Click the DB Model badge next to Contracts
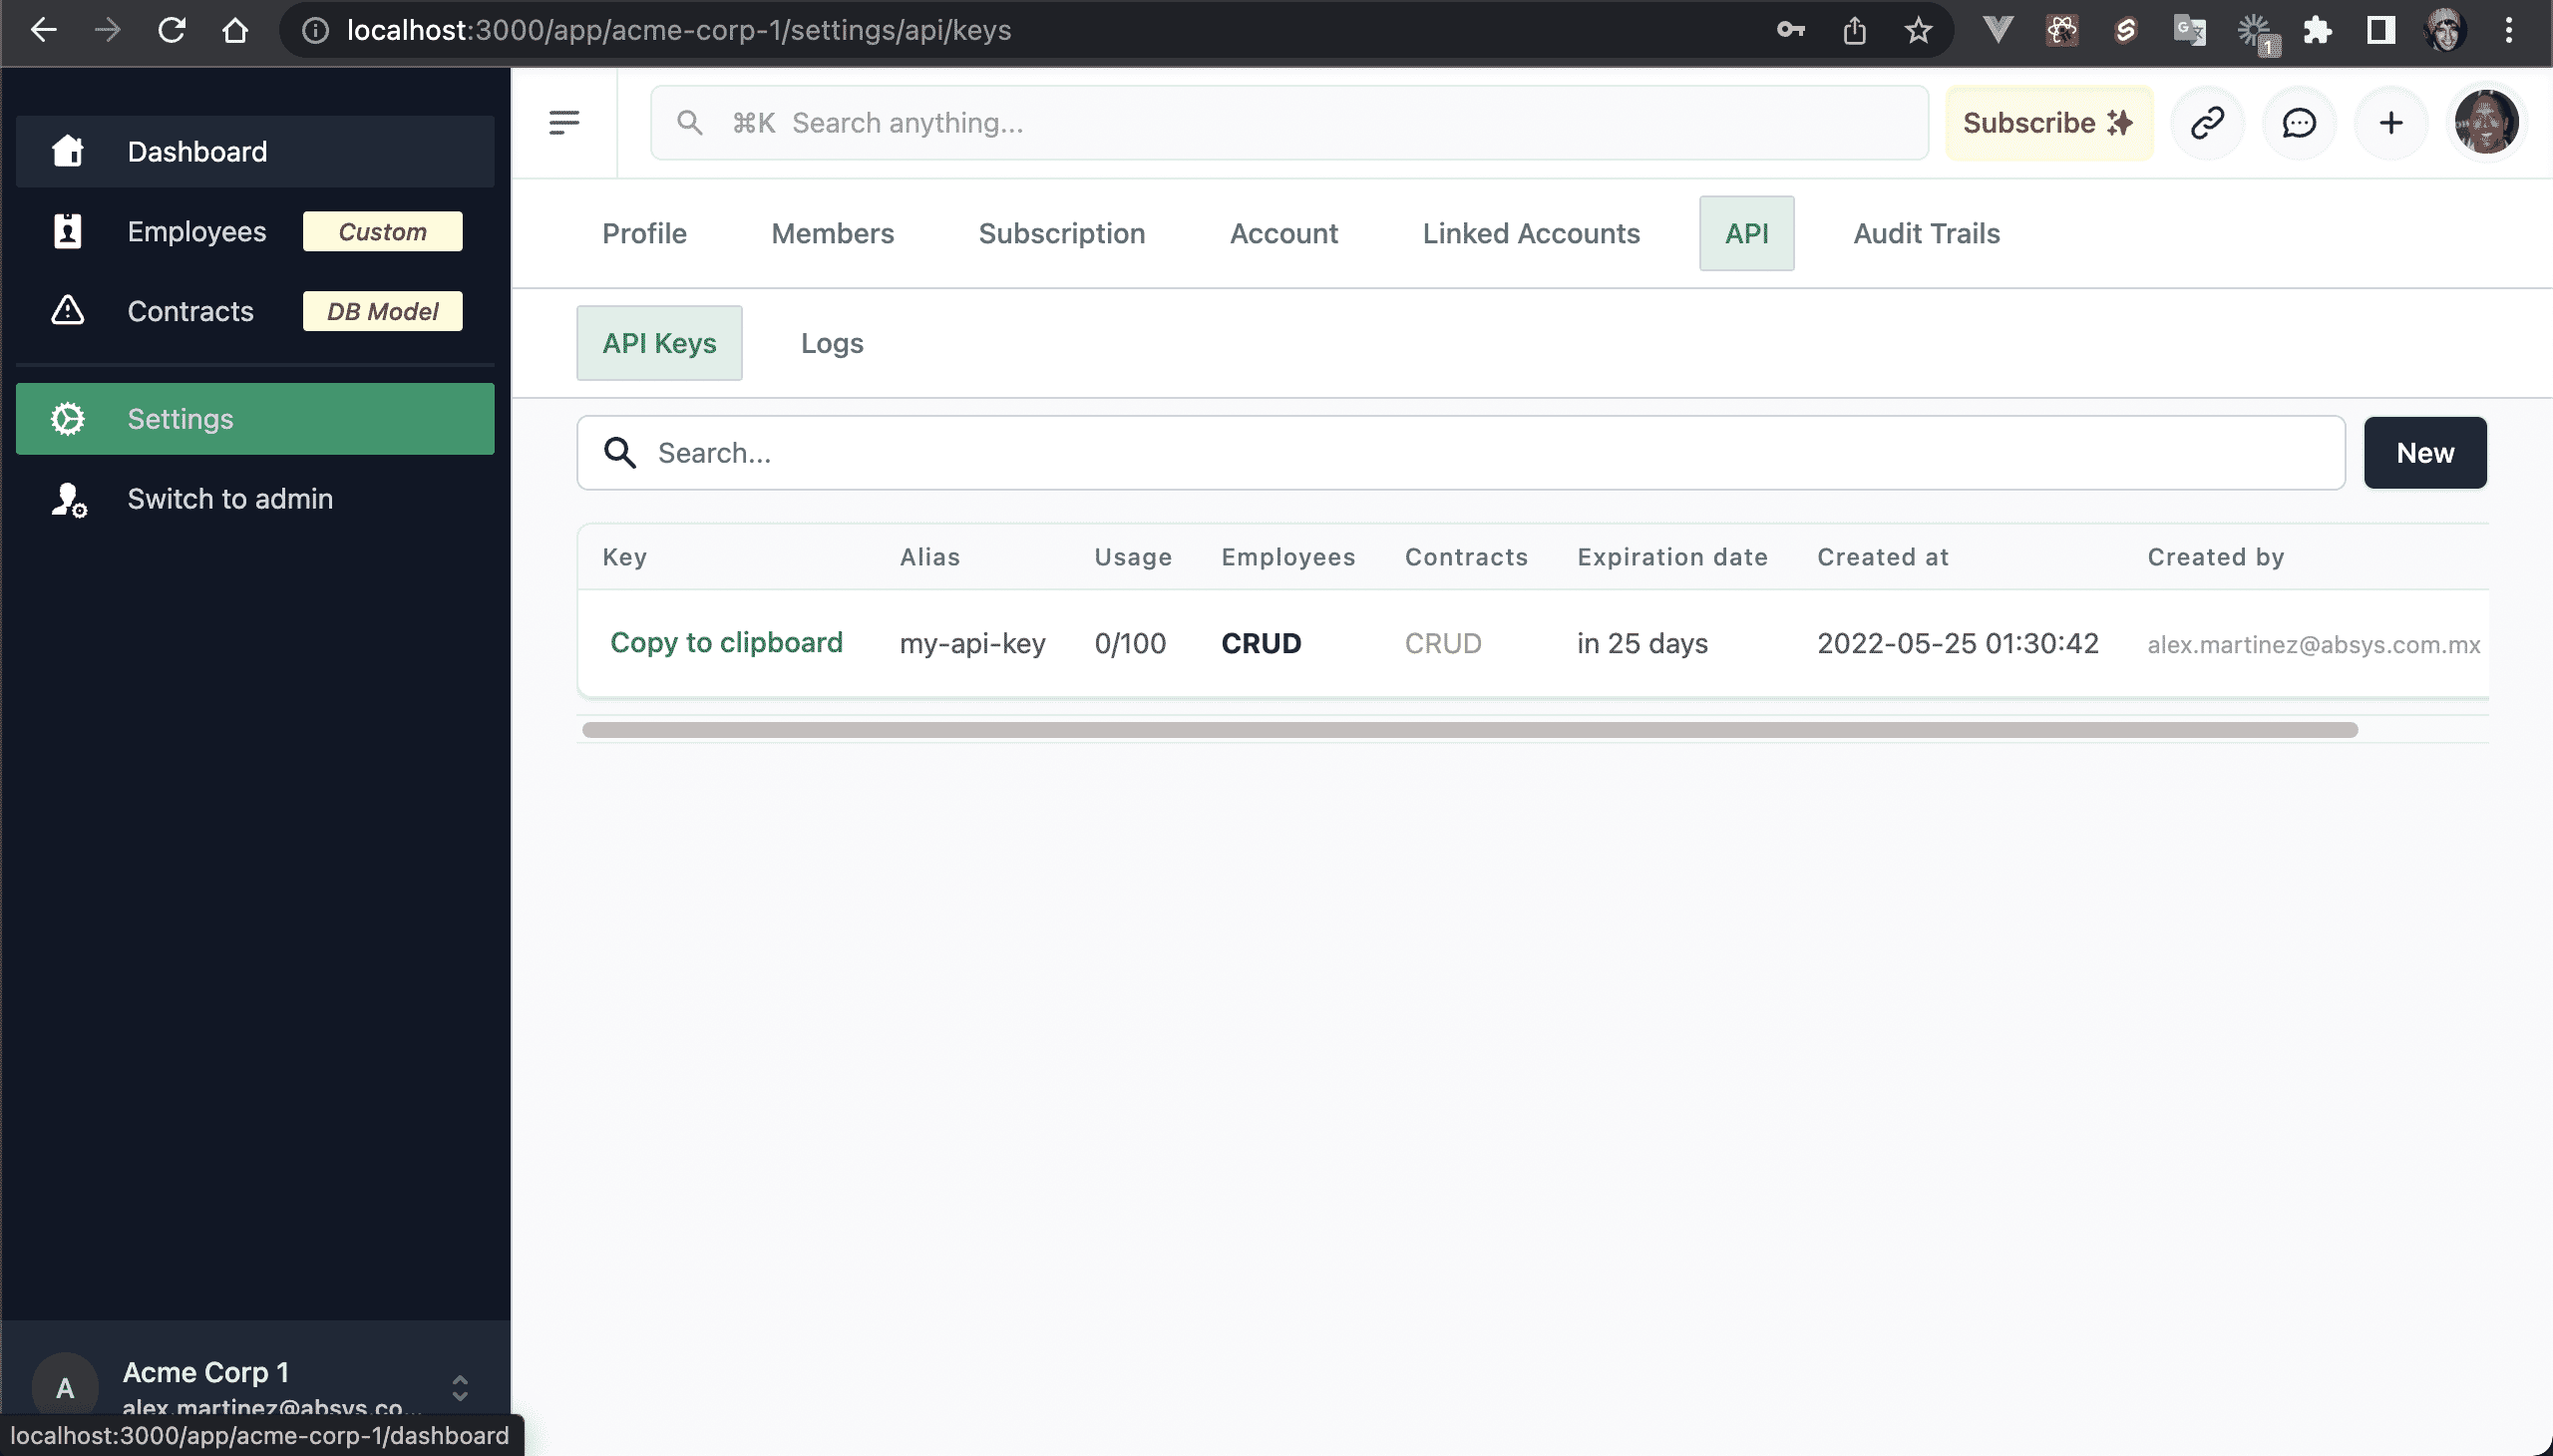This screenshot has height=1456, width=2553. tap(382, 311)
